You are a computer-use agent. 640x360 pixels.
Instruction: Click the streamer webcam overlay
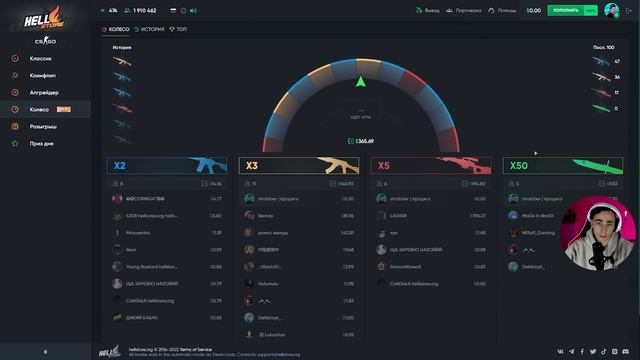point(598,233)
